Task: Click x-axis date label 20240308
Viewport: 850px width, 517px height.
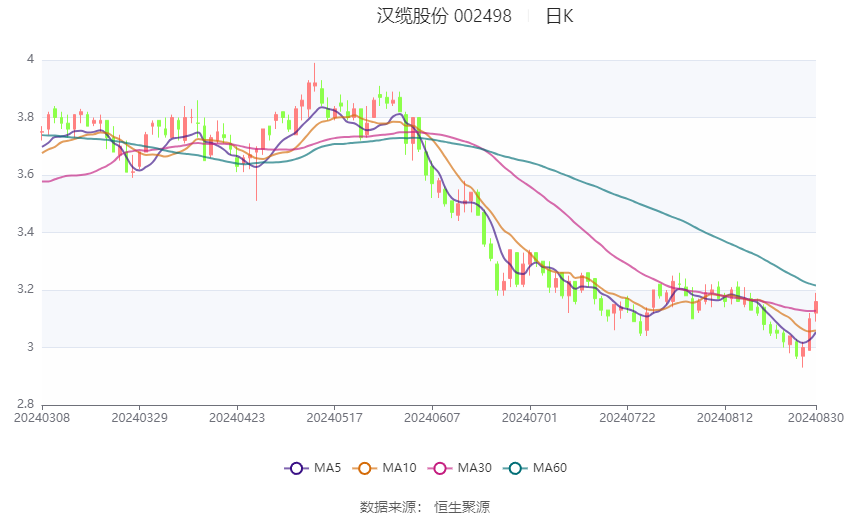Action: [x=42, y=418]
